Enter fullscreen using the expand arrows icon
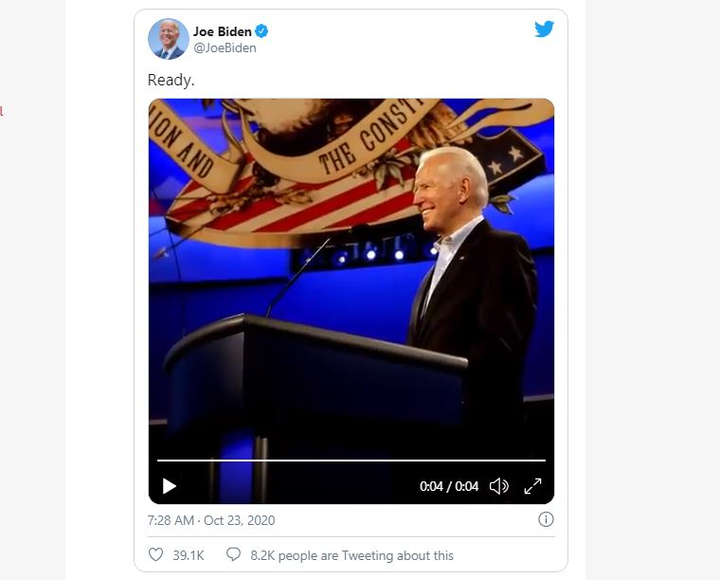 (x=533, y=486)
